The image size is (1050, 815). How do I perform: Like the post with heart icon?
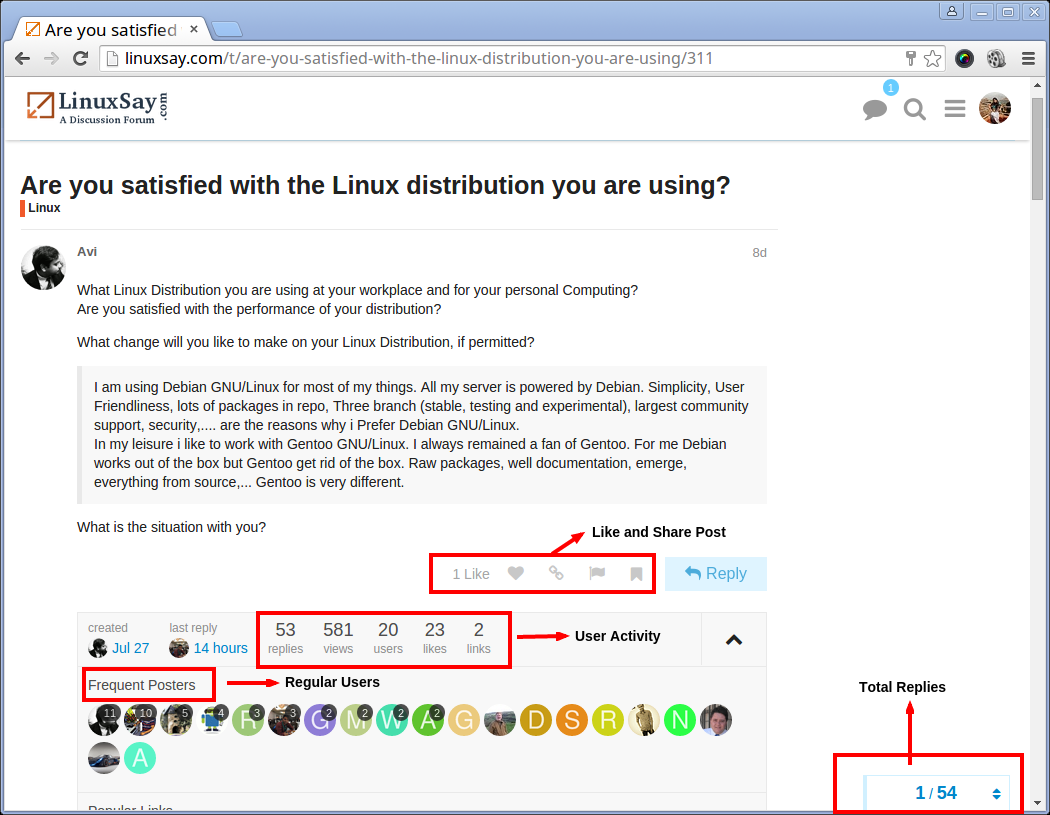point(516,573)
